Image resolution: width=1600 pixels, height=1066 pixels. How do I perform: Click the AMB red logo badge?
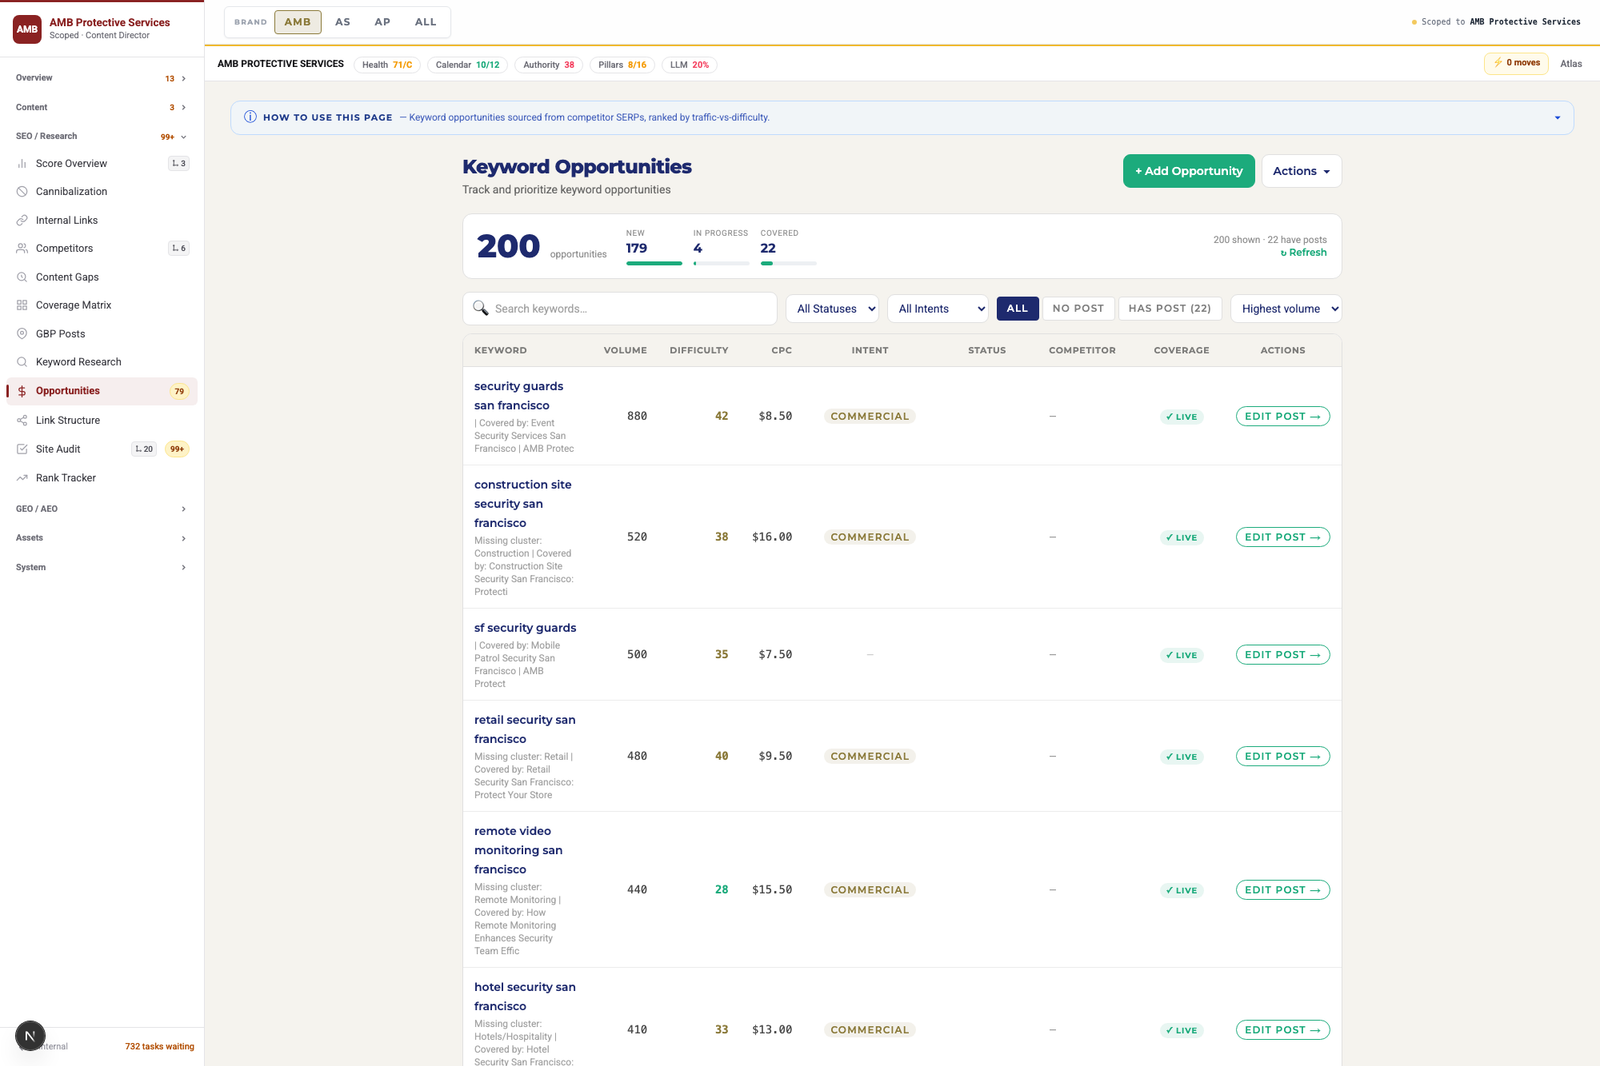(x=27, y=29)
